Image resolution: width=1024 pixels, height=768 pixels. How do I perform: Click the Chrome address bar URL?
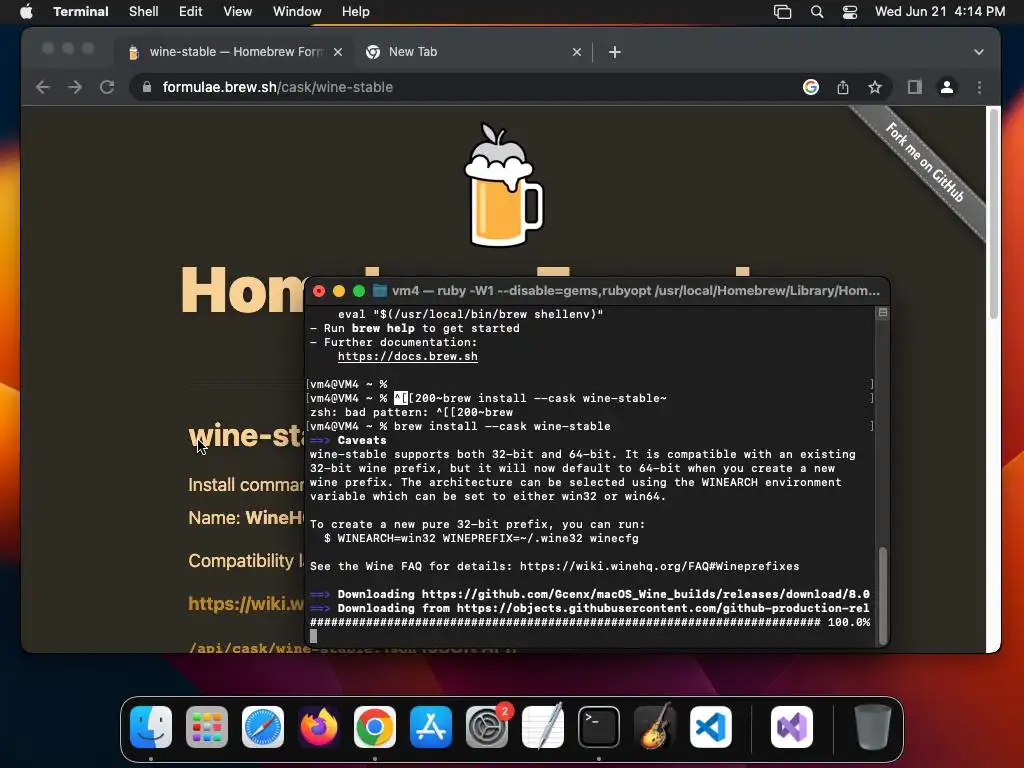pyautogui.click(x=278, y=87)
